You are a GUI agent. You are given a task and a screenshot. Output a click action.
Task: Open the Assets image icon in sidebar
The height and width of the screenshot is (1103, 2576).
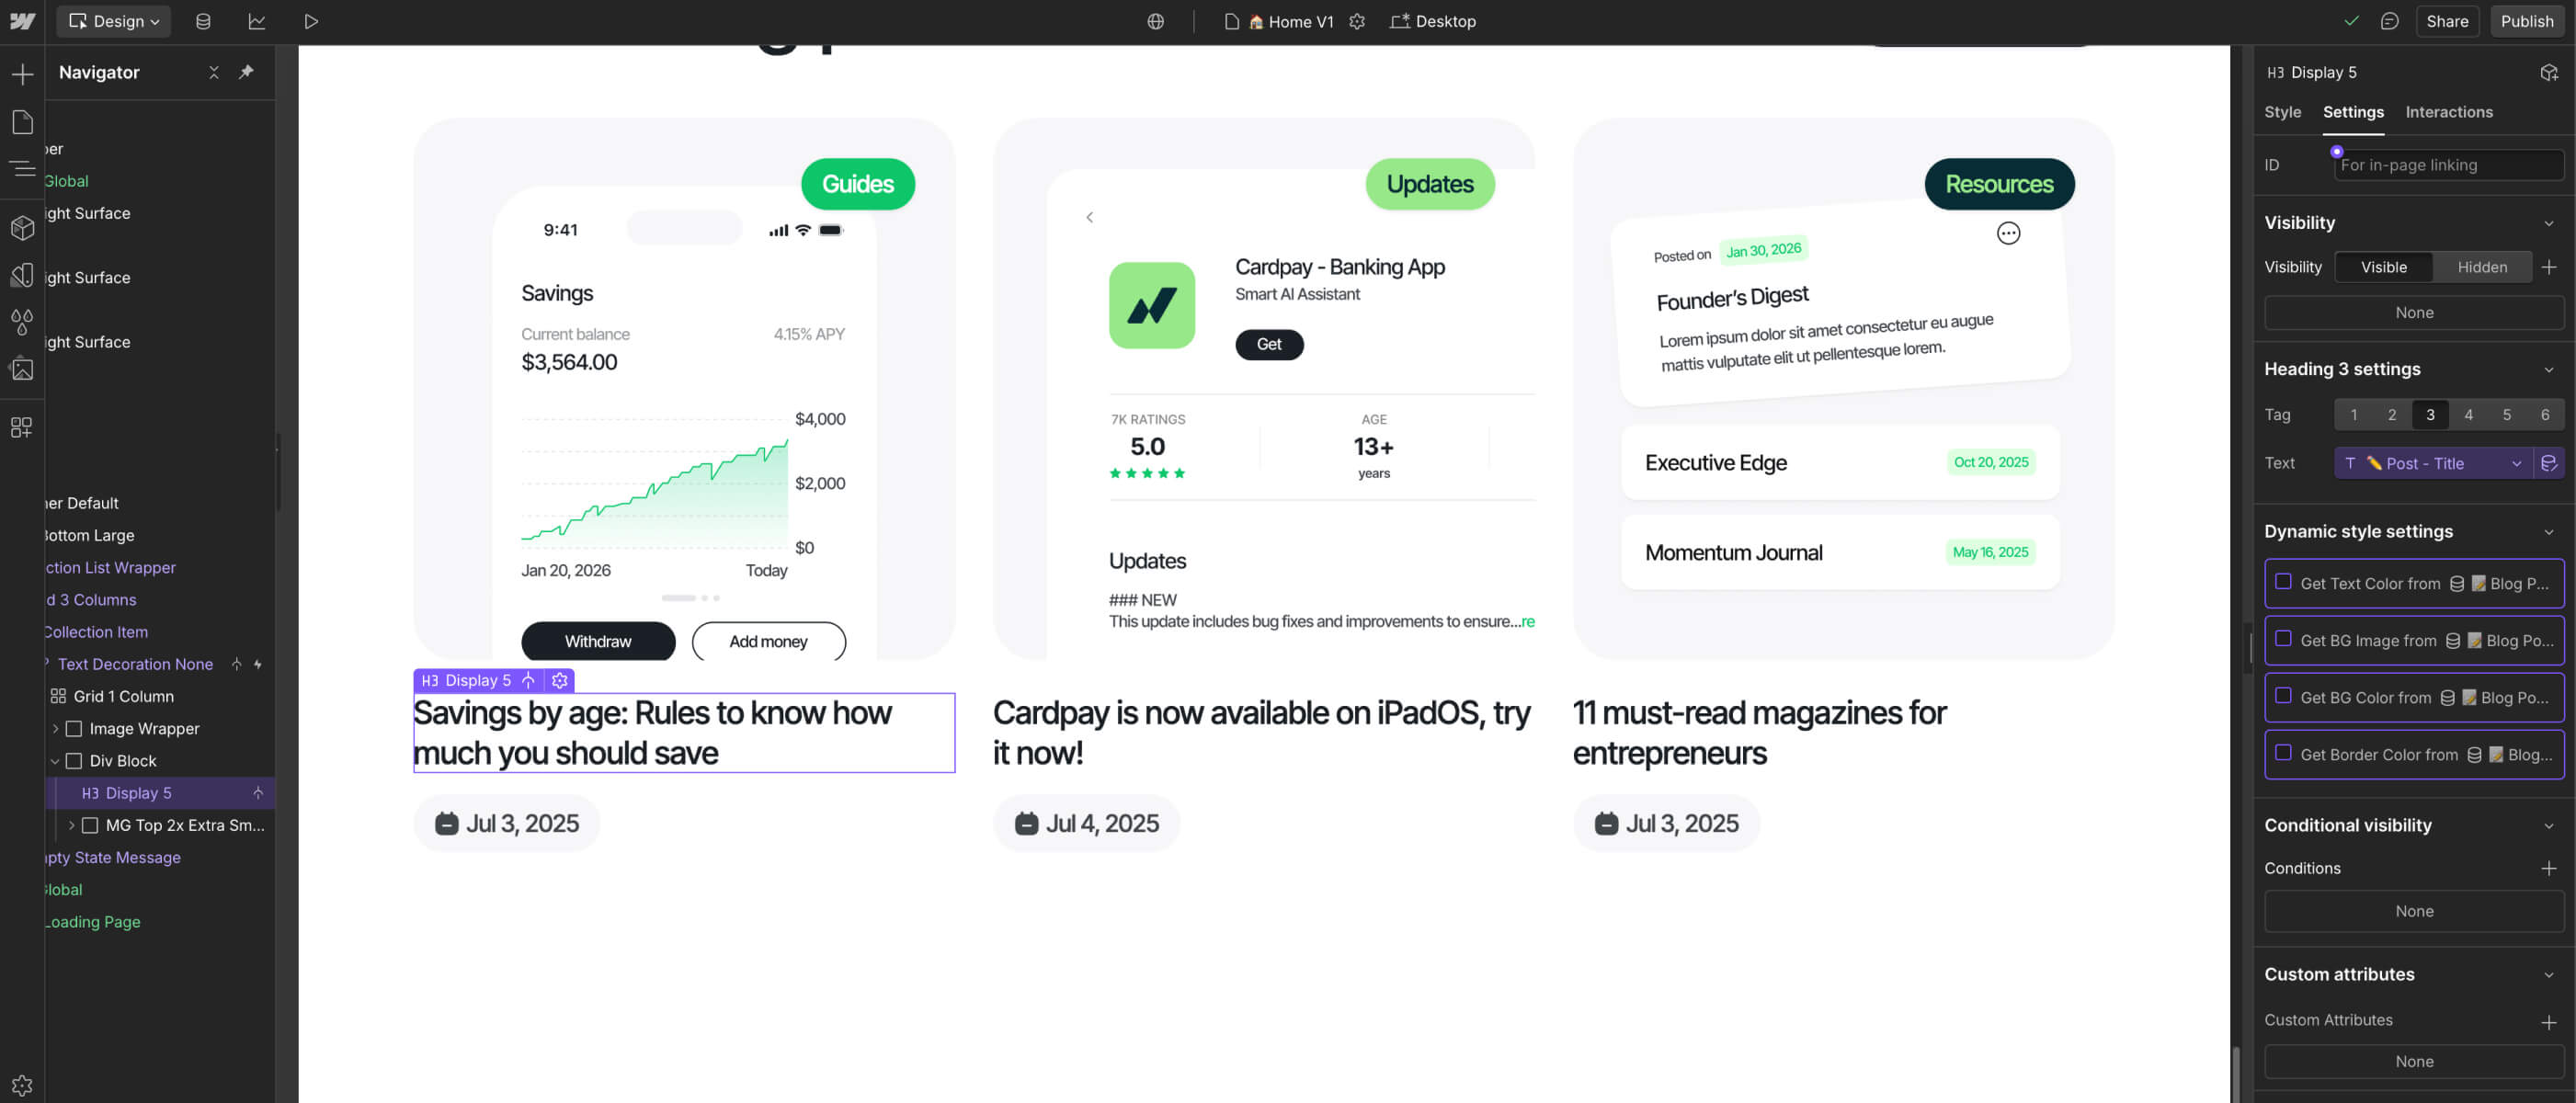tap(22, 369)
